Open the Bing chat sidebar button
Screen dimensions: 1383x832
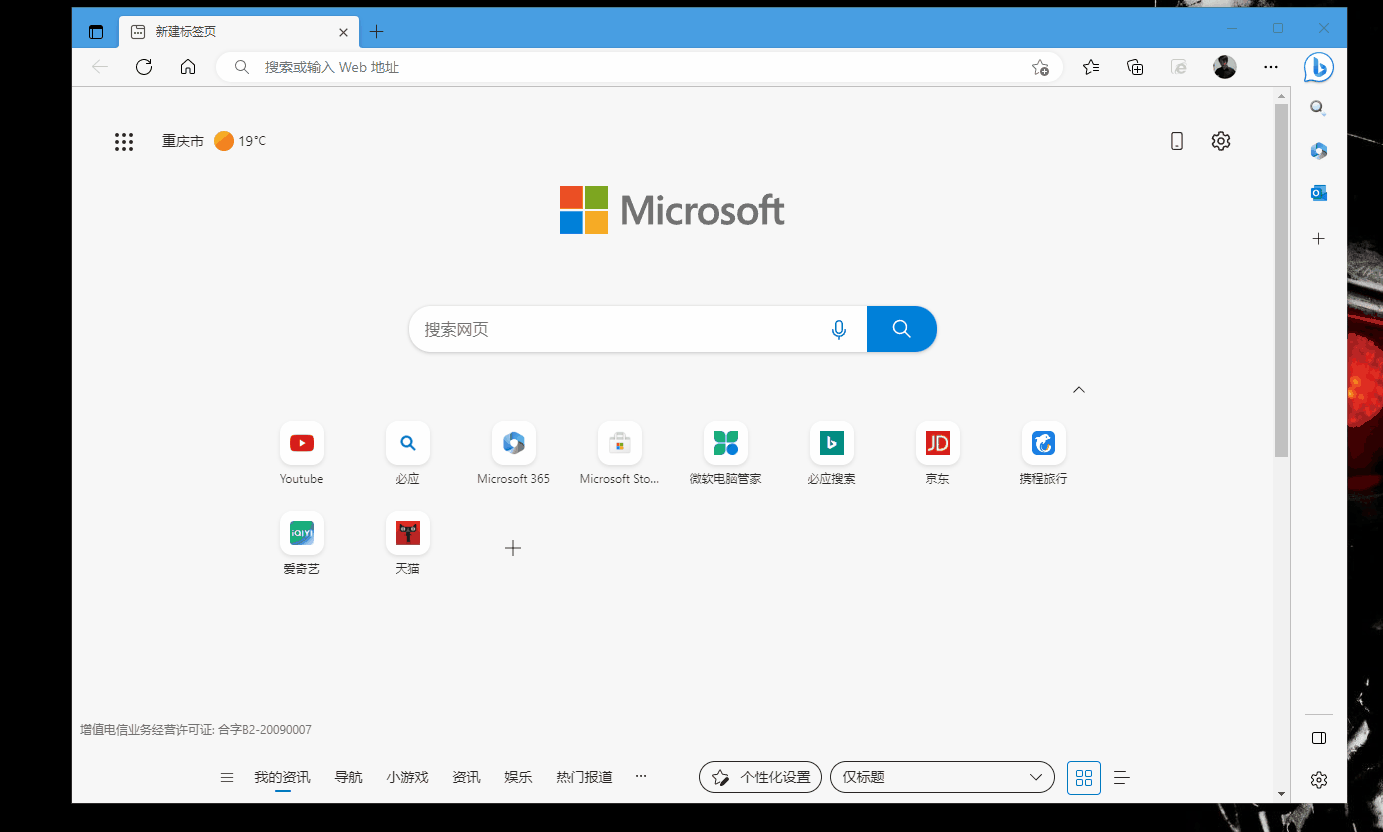tap(1318, 67)
